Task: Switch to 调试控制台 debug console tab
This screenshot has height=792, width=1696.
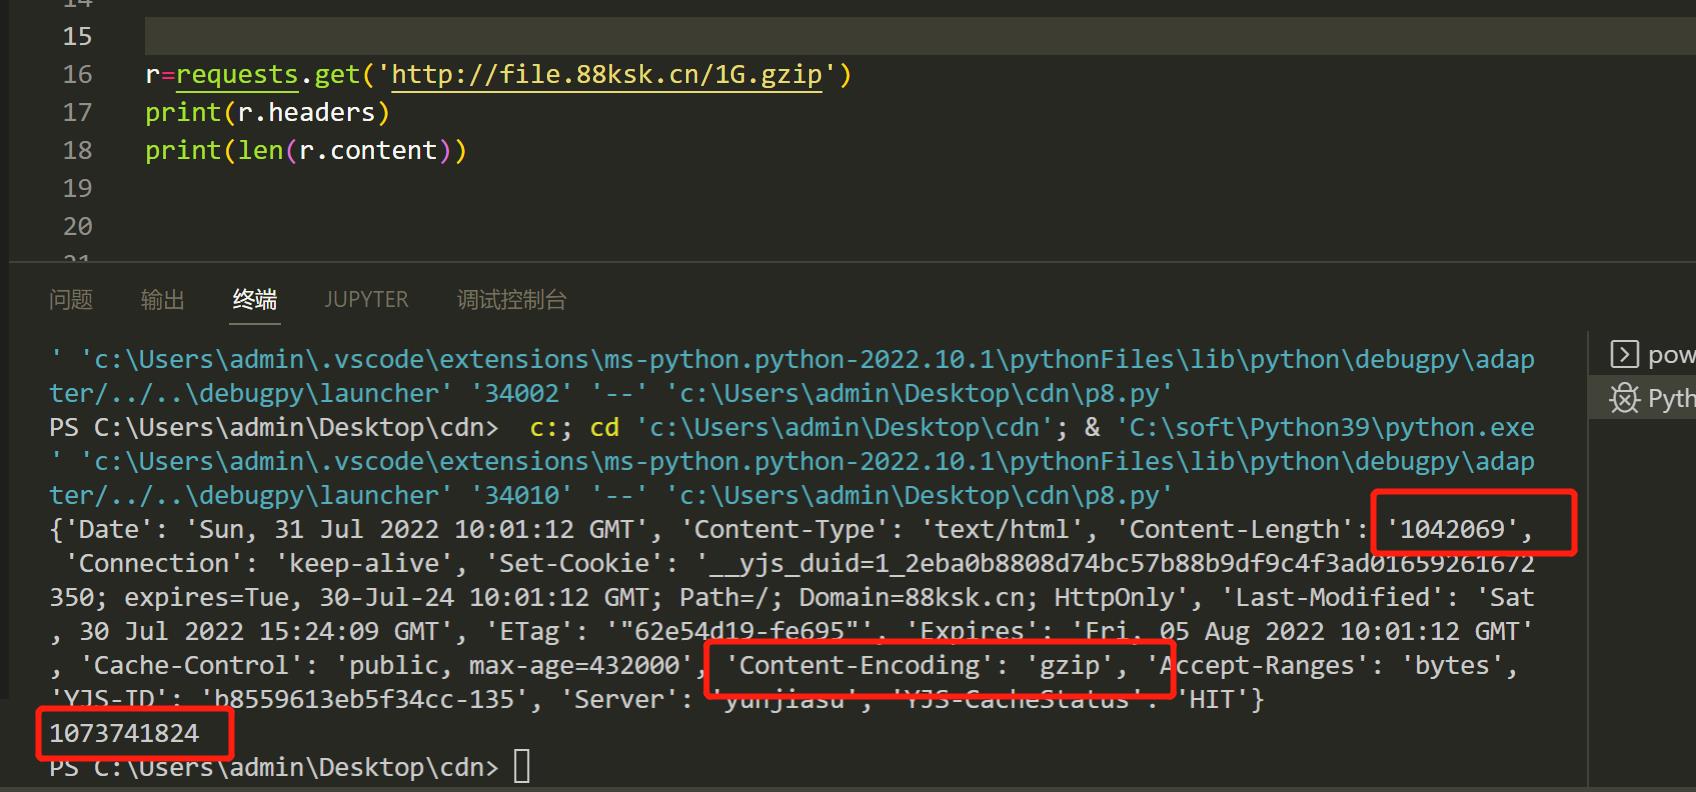Action: pos(512,299)
